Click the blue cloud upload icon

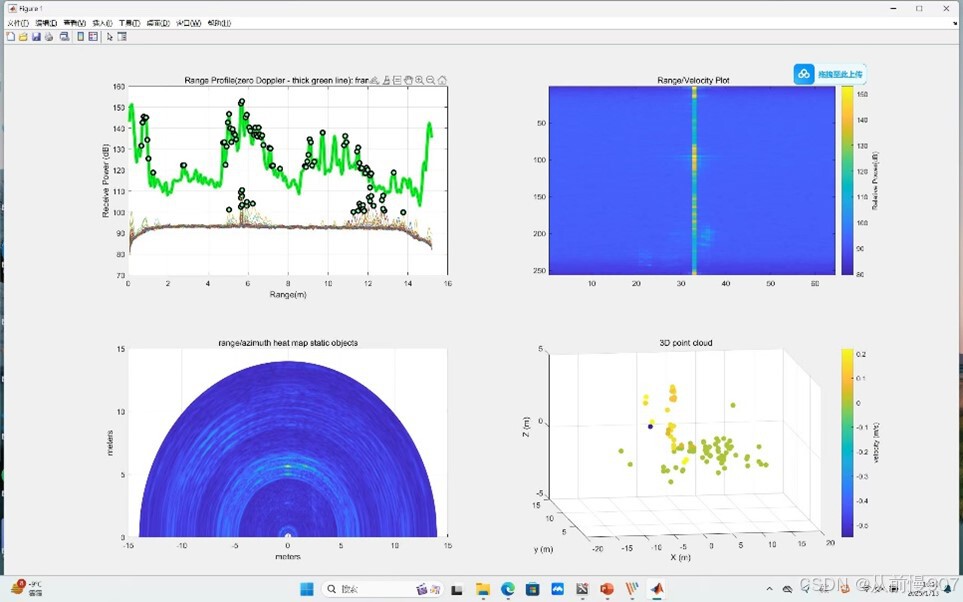click(803, 74)
